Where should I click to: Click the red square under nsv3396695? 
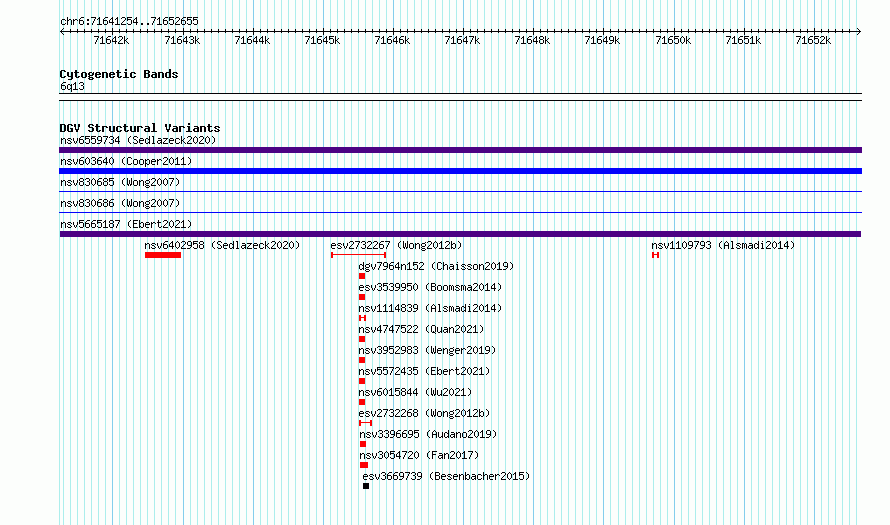363,444
